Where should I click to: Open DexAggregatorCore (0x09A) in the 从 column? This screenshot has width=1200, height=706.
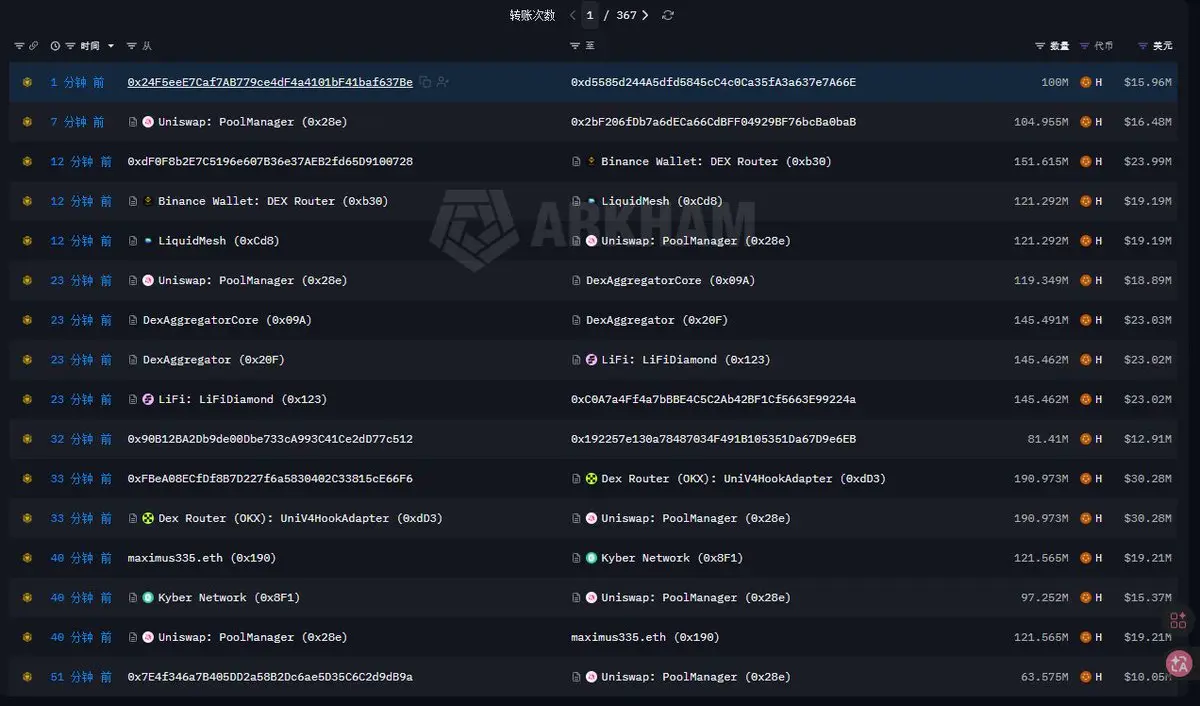click(227, 320)
